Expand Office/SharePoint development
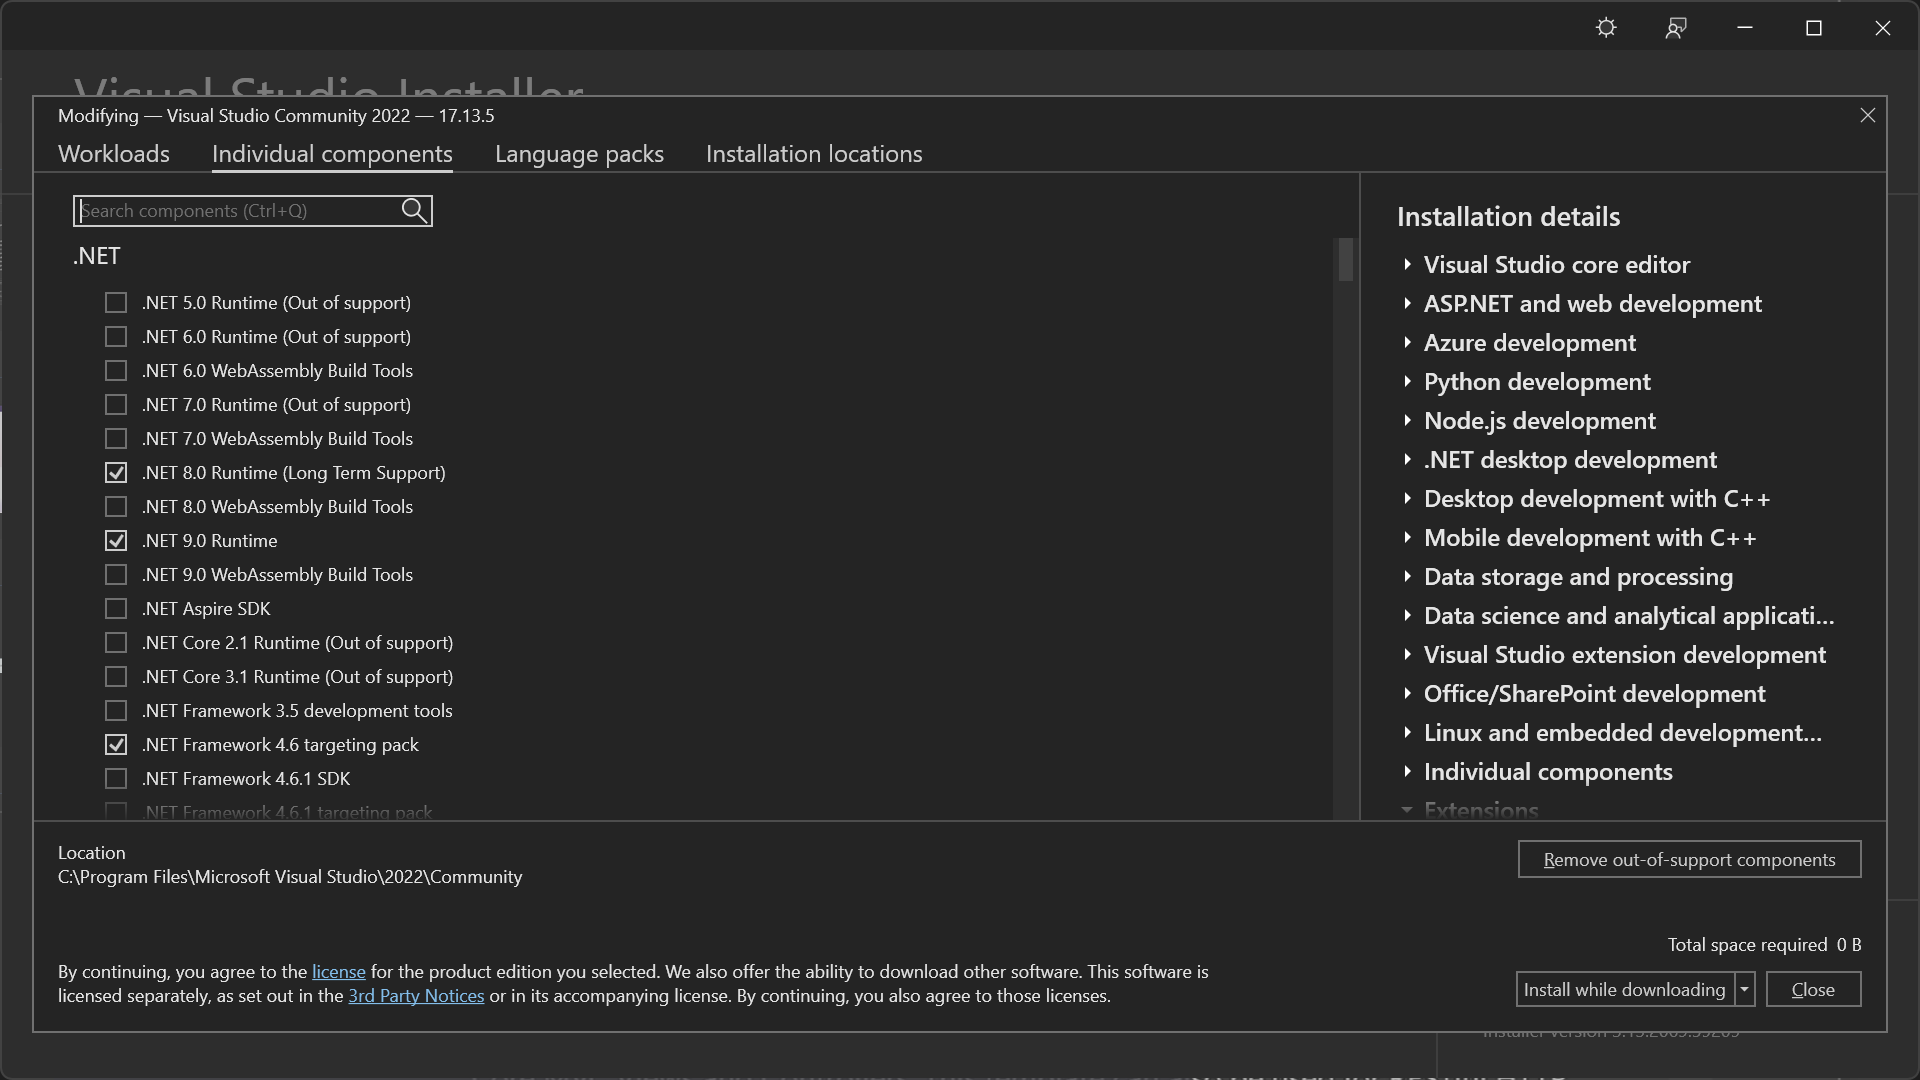Image resolution: width=1920 pixels, height=1080 pixels. [x=1407, y=693]
